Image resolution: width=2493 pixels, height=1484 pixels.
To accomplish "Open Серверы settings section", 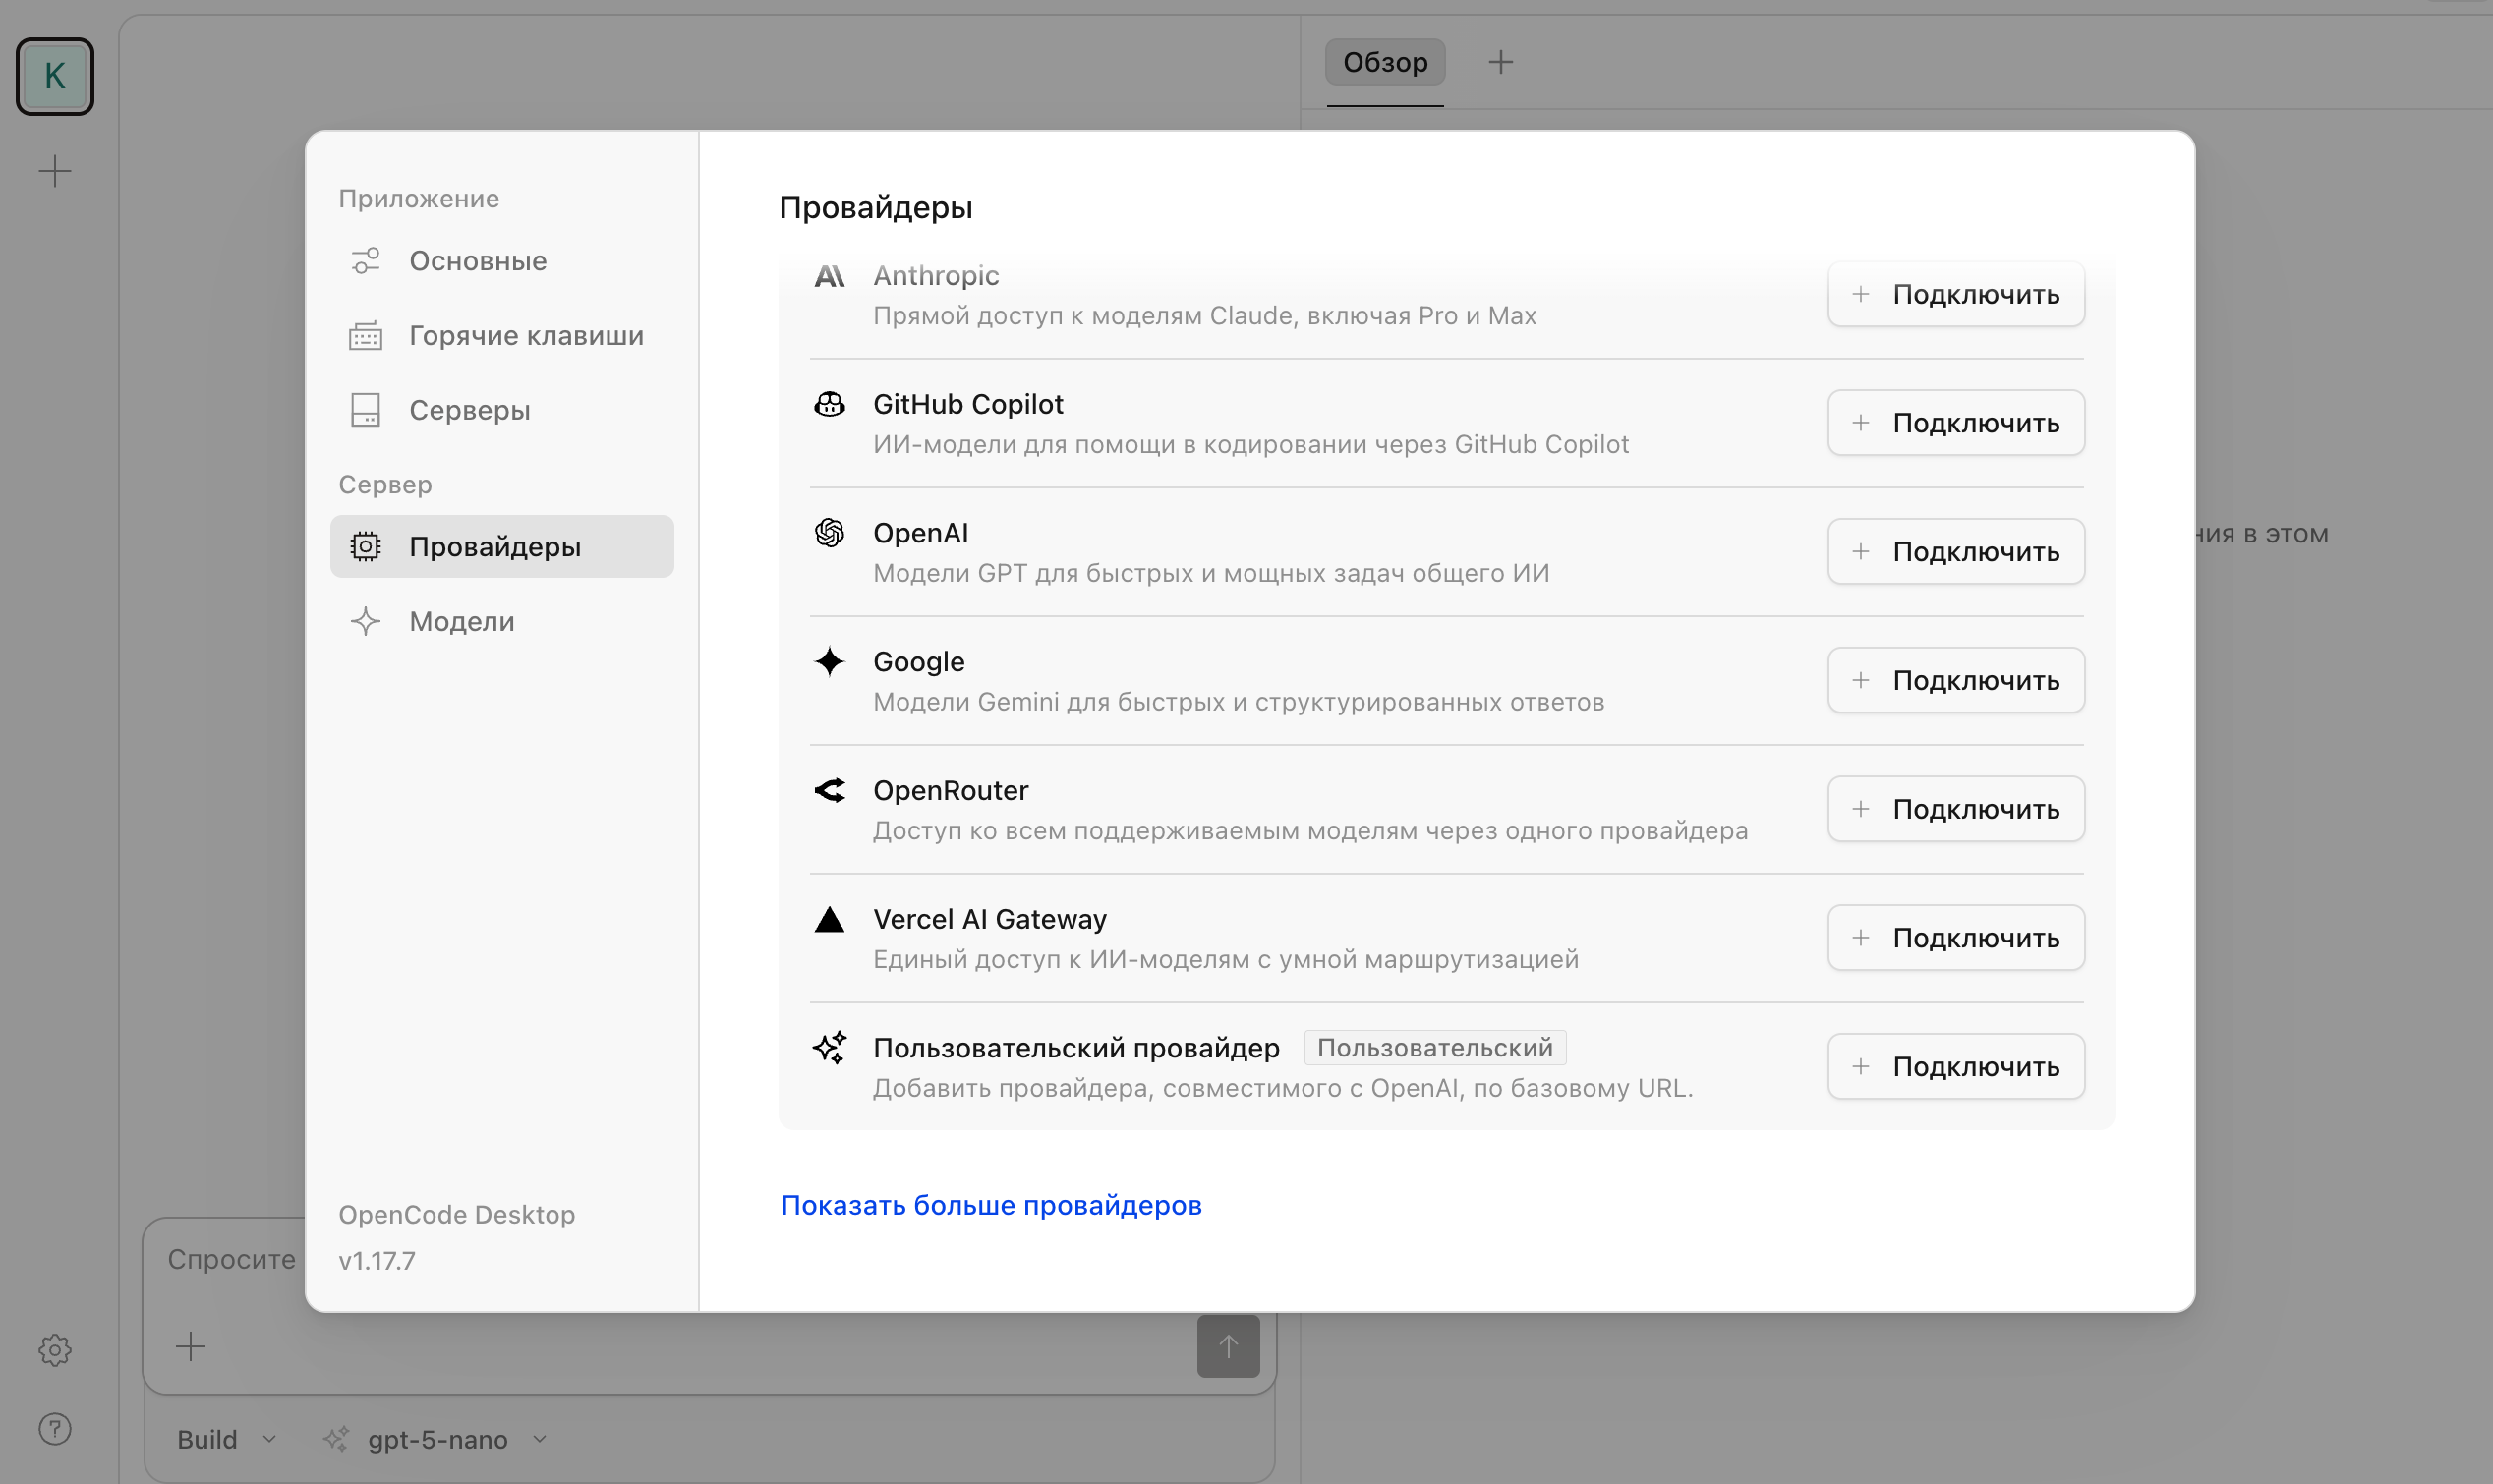I will coord(502,410).
